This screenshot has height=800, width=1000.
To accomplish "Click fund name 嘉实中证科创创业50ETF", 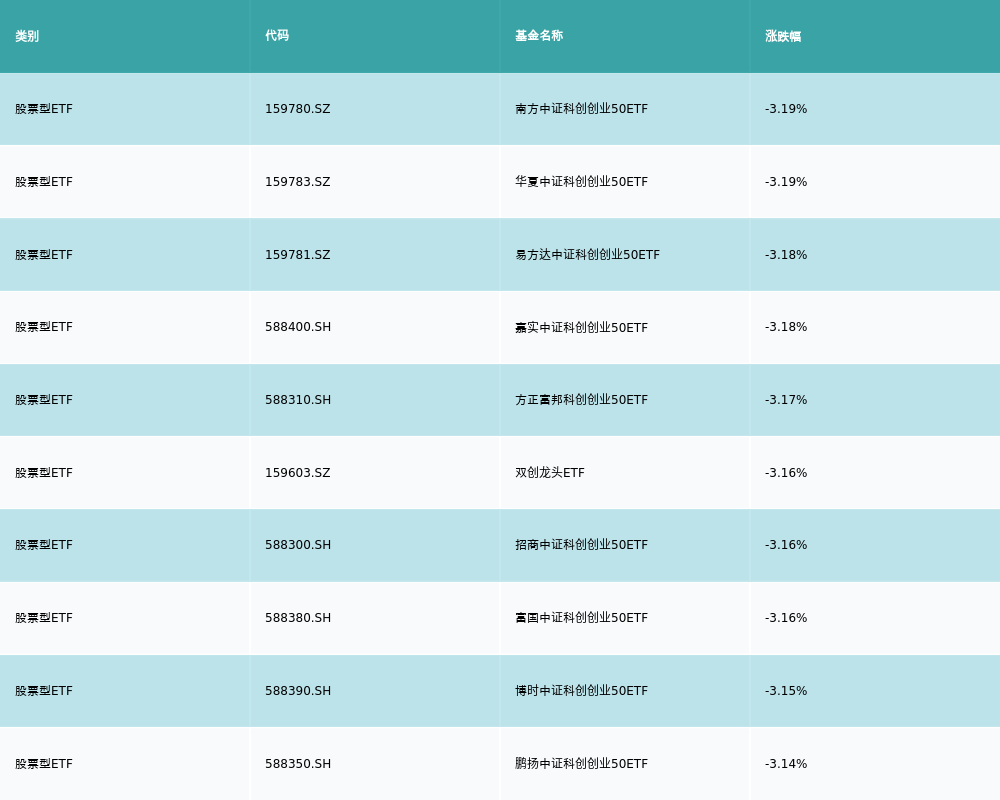I will [582, 327].
